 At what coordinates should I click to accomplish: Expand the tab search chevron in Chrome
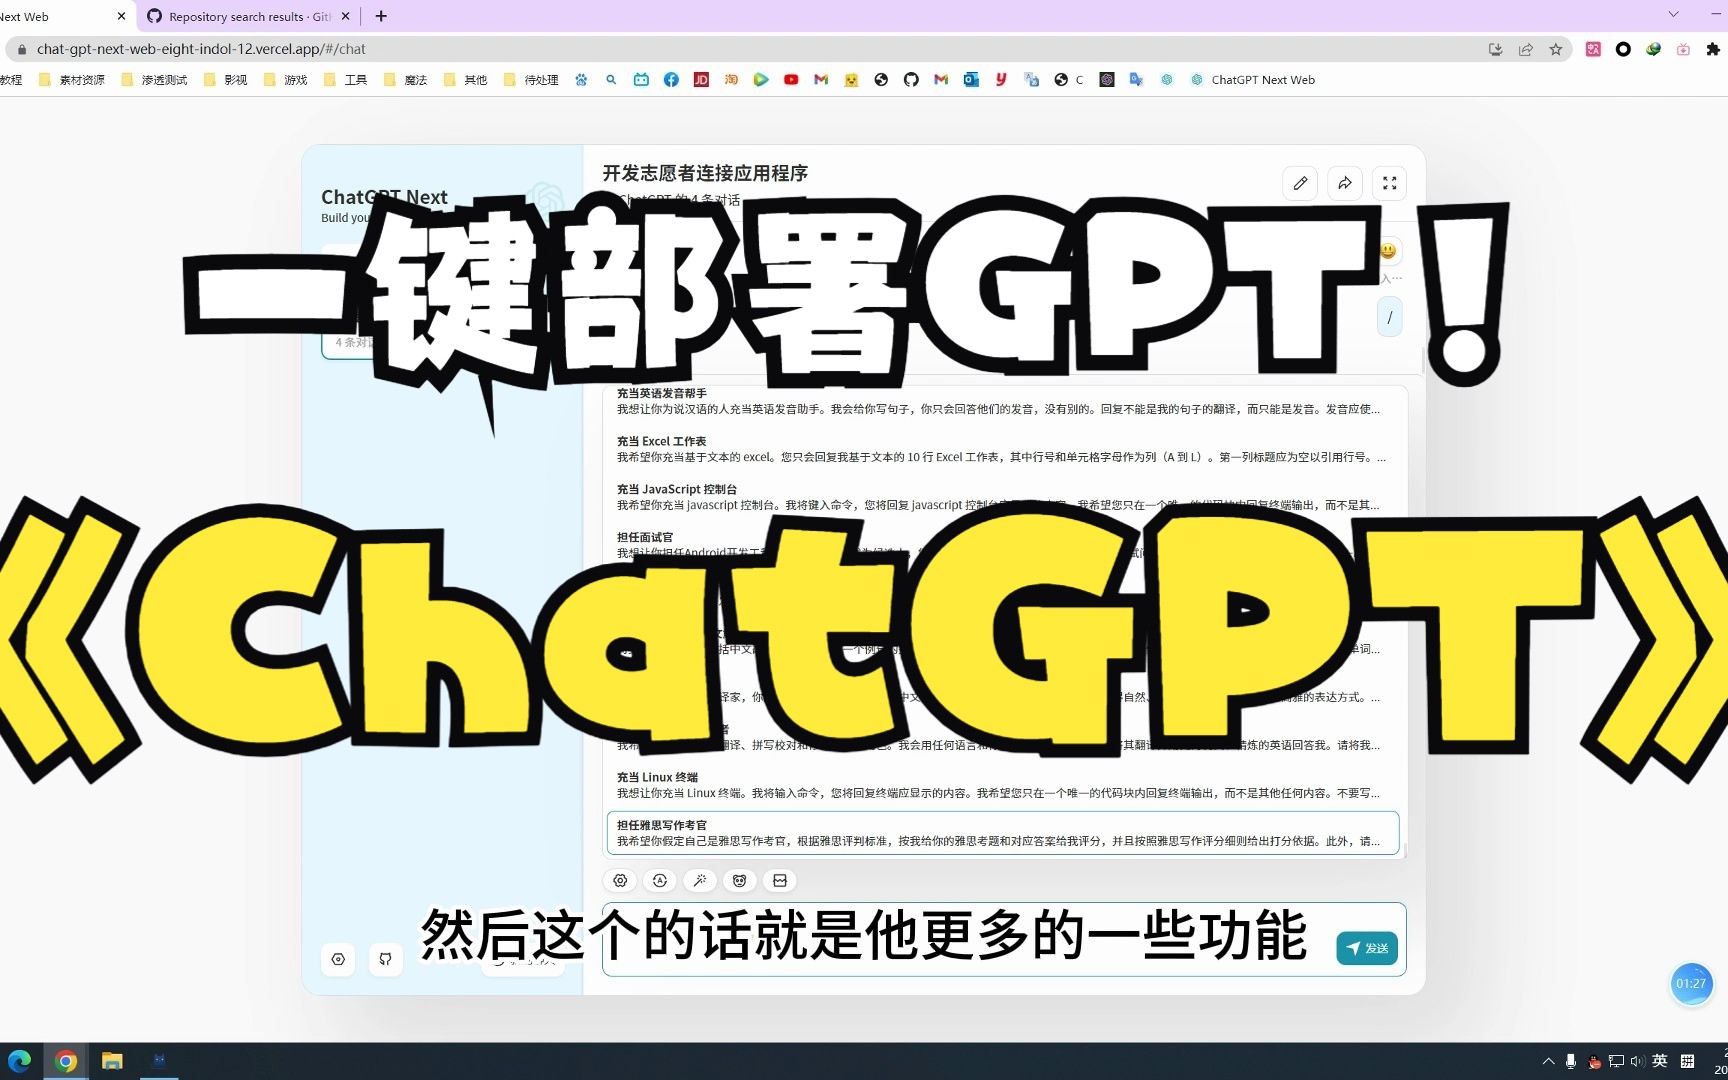[1673, 14]
